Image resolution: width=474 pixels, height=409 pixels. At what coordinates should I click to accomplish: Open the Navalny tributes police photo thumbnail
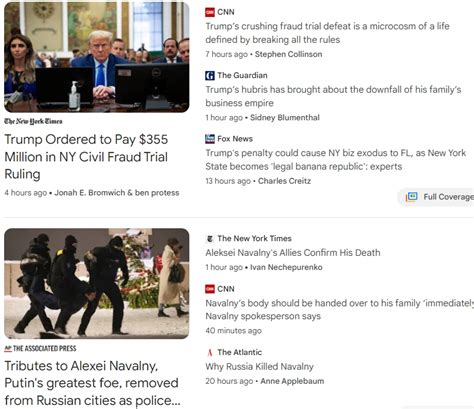(x=97, y=284)
